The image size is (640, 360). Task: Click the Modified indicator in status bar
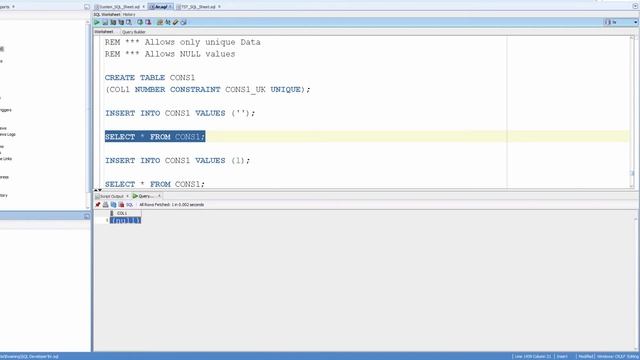click(586, 357)
